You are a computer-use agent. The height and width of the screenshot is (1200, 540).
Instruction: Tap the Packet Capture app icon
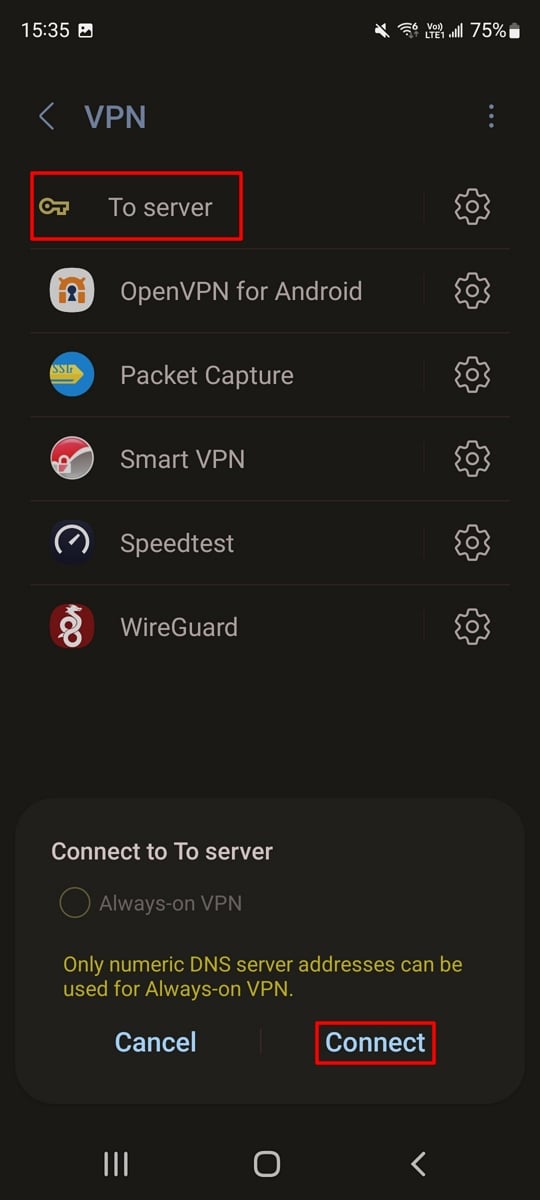pyautogui.click(x=72, y=375)
